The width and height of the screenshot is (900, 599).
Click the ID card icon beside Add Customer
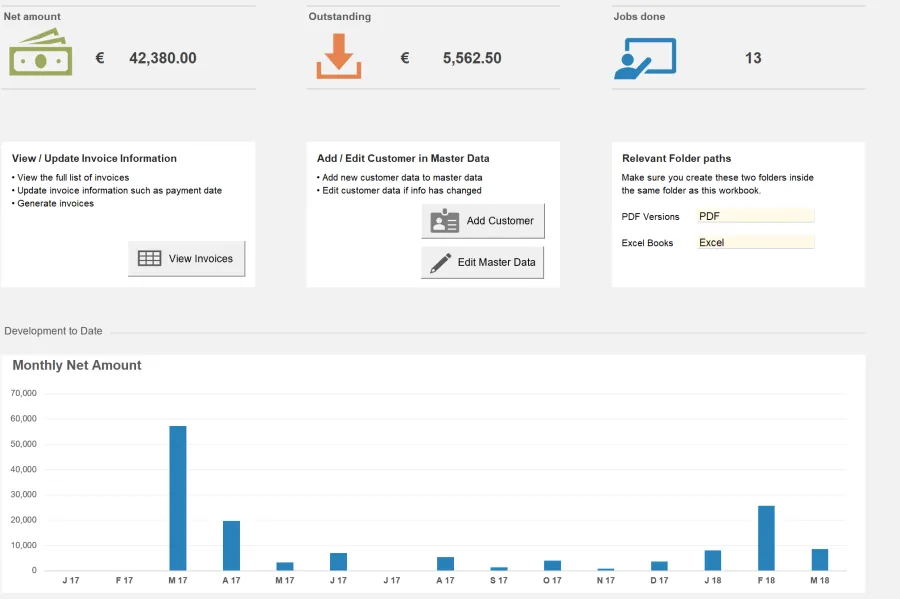(x=445, y=221)
